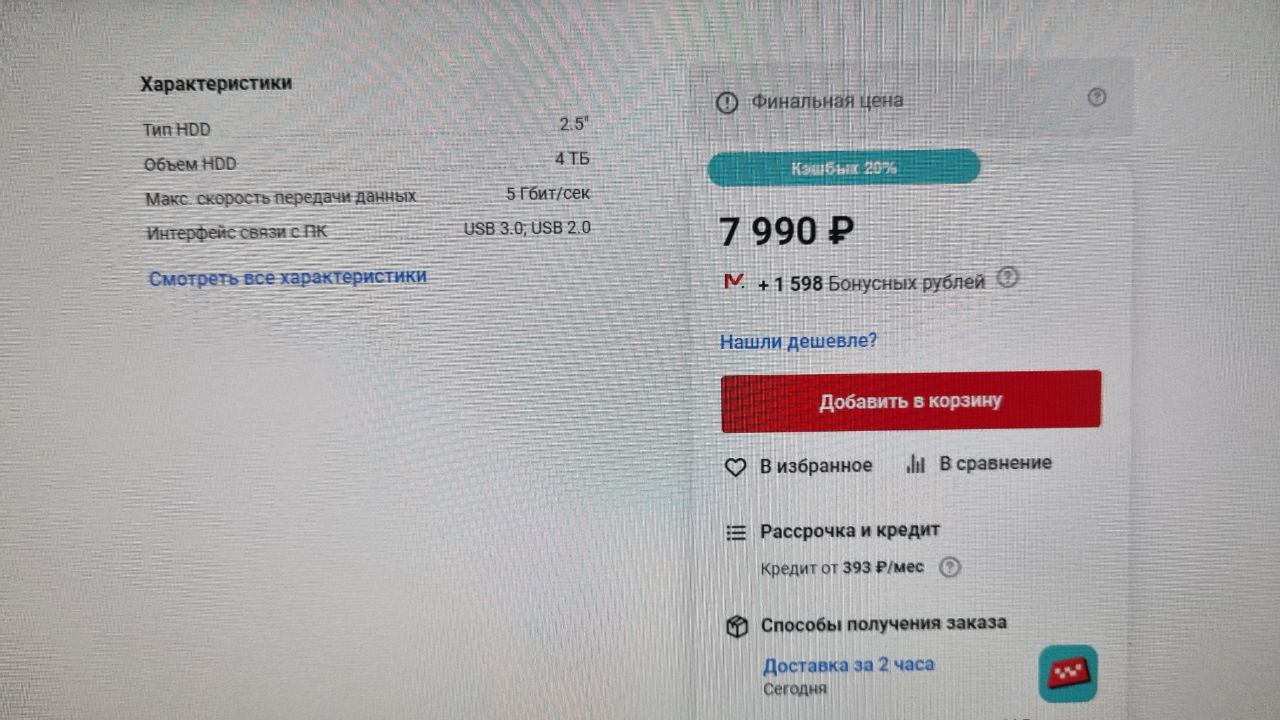Click the list icon beside Рассрочка и кредит
The height and width of the screenshot is (720, 1280).
click(736, 533)
